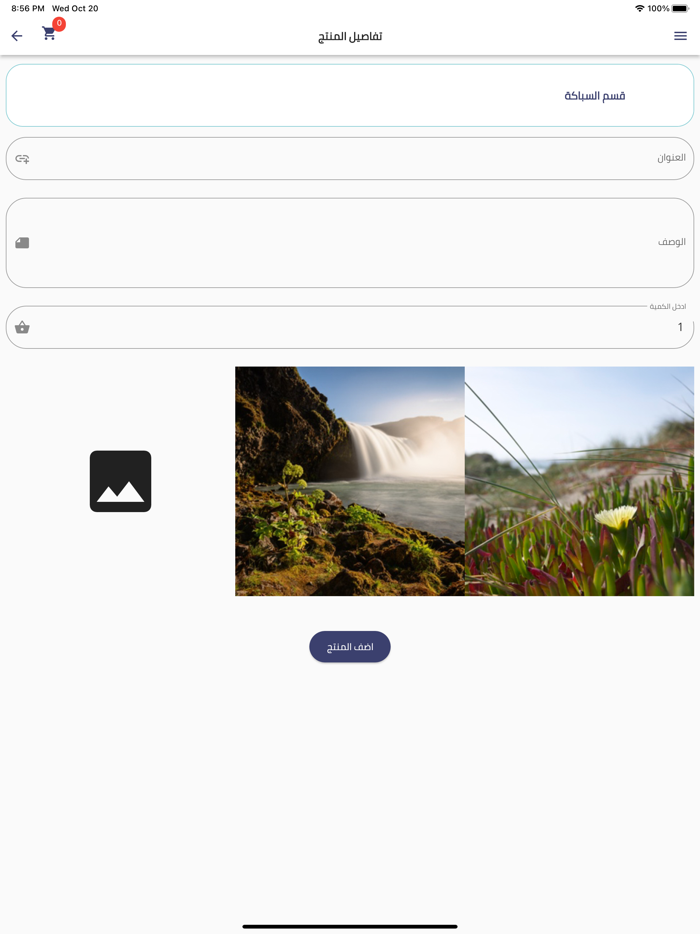Tap the Wi-Fi status icon
Image resolution: width=700 pixels, height=934 pixels.
pos(640,8)
